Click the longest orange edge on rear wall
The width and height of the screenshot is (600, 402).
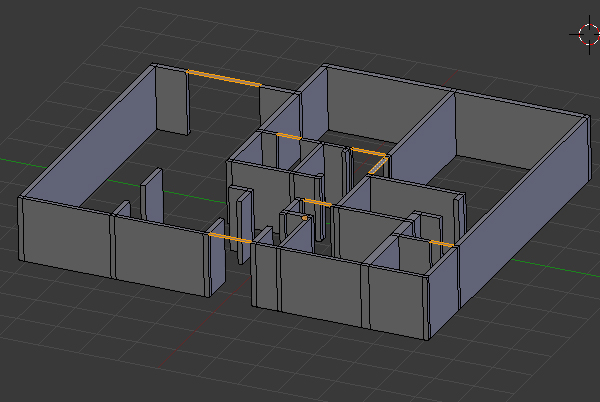(x=224, y=78)
